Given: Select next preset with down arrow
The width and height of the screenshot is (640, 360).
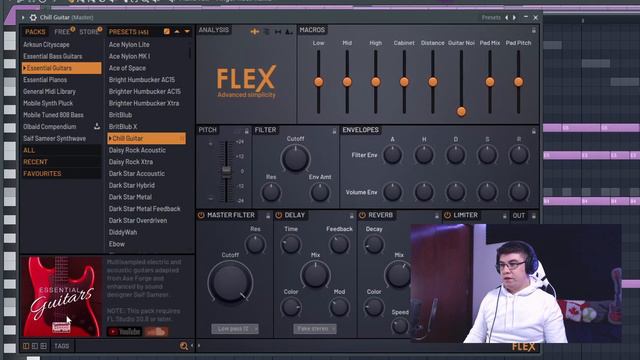Looking at the screenshot, I should pos(187,31).
